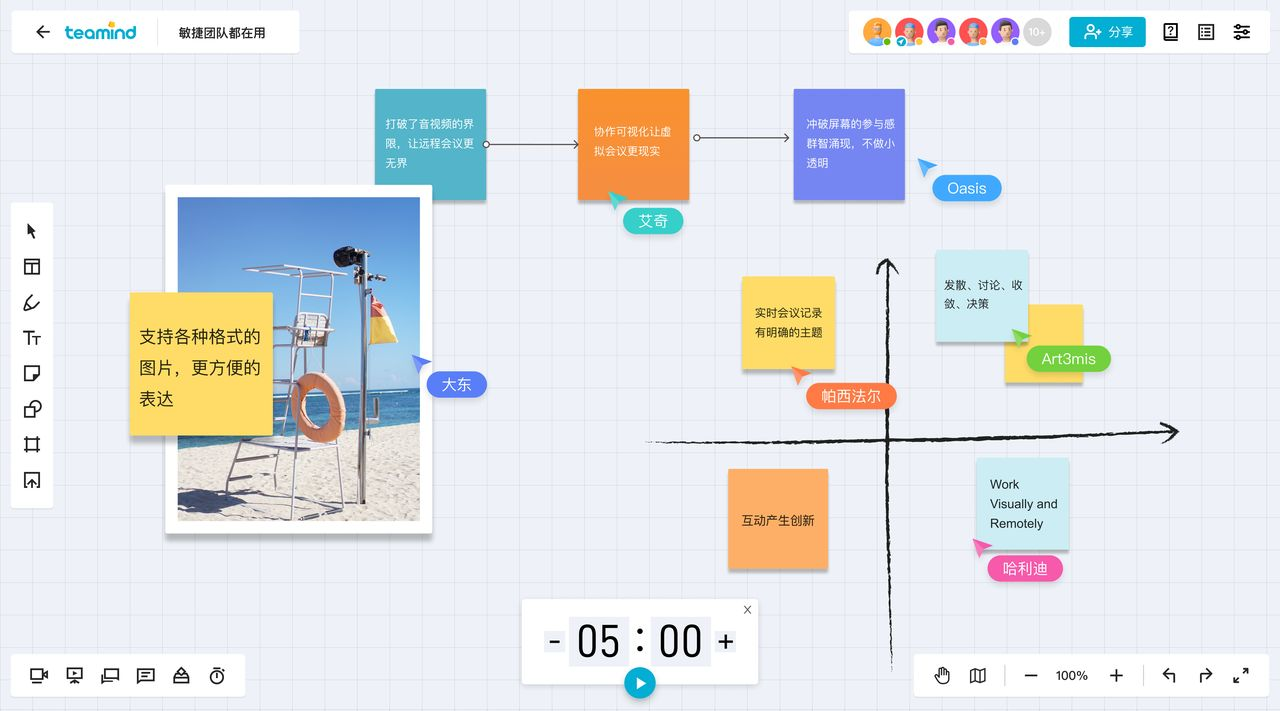Click the 分享 share button
The image size is (1280, 711).
coord(1107,32)
